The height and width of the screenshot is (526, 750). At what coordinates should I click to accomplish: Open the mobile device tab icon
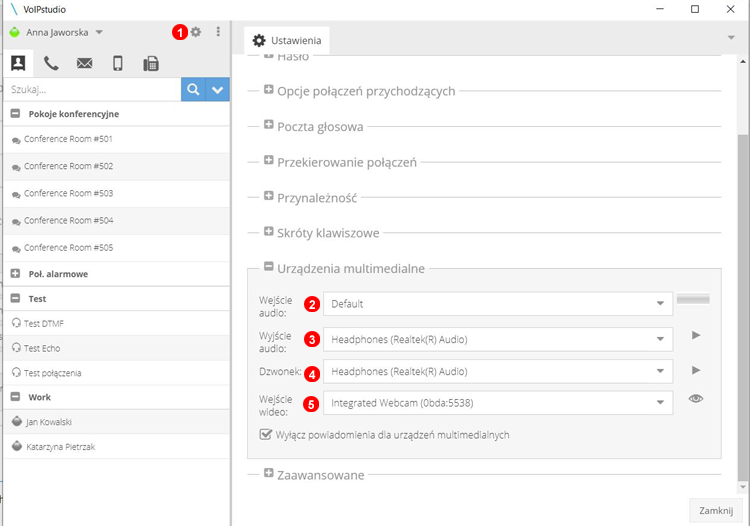tap(117, 63)
